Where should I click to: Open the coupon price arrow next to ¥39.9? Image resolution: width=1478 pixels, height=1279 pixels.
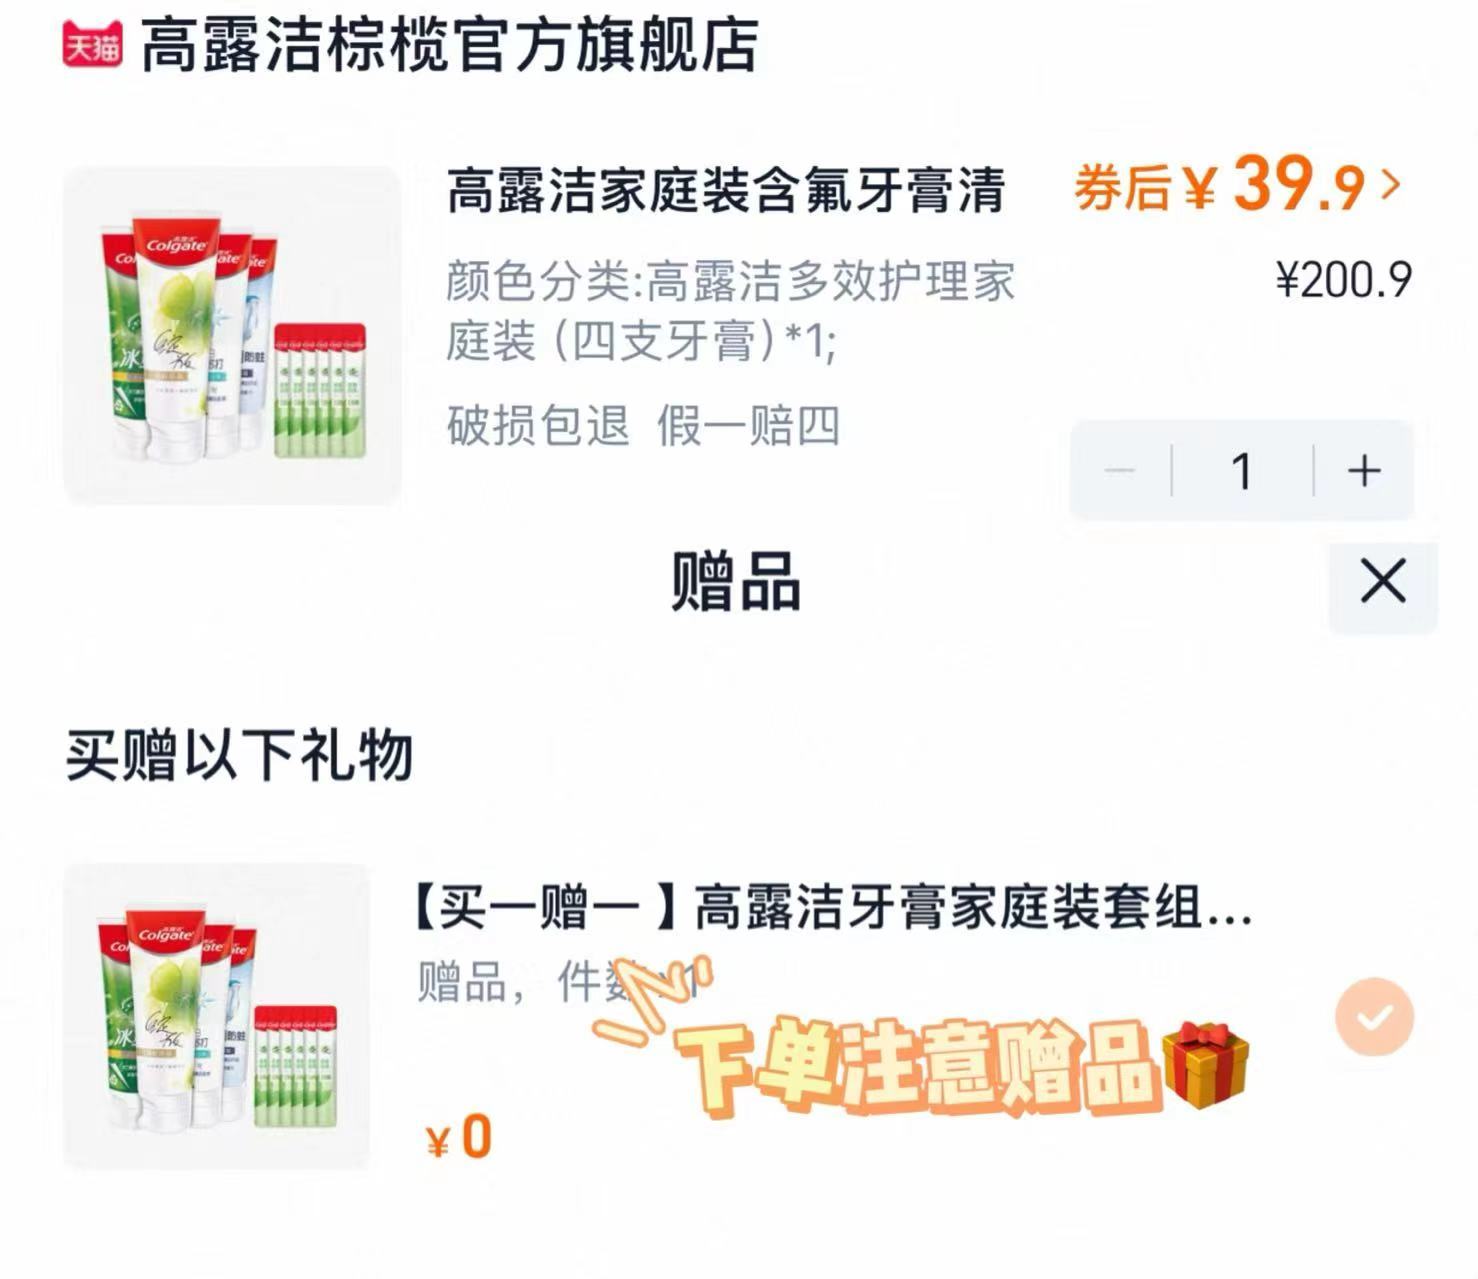[1395, 185]
